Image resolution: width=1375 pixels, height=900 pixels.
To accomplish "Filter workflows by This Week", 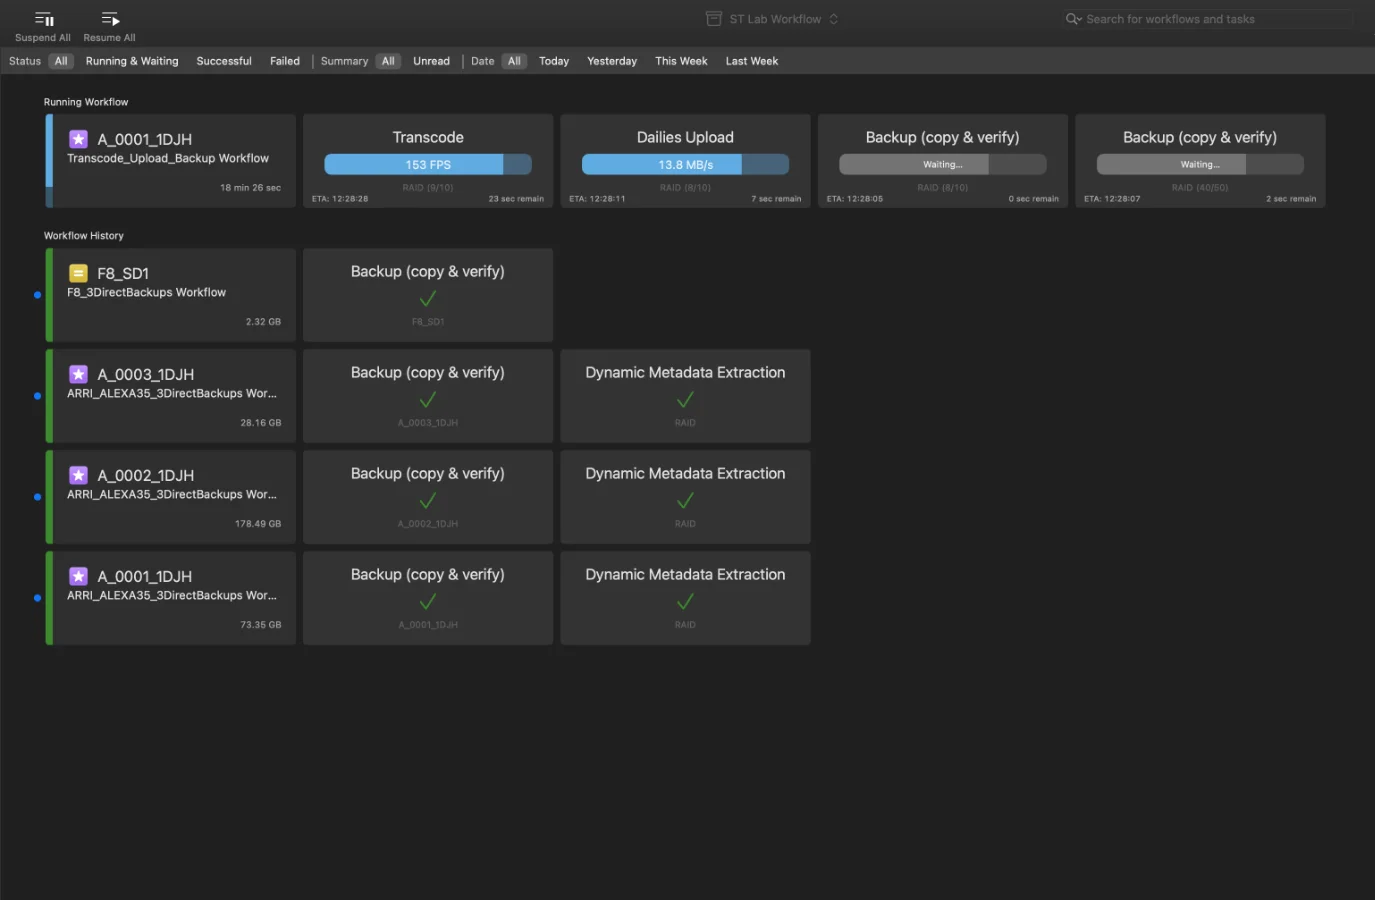I will [681, 61].
